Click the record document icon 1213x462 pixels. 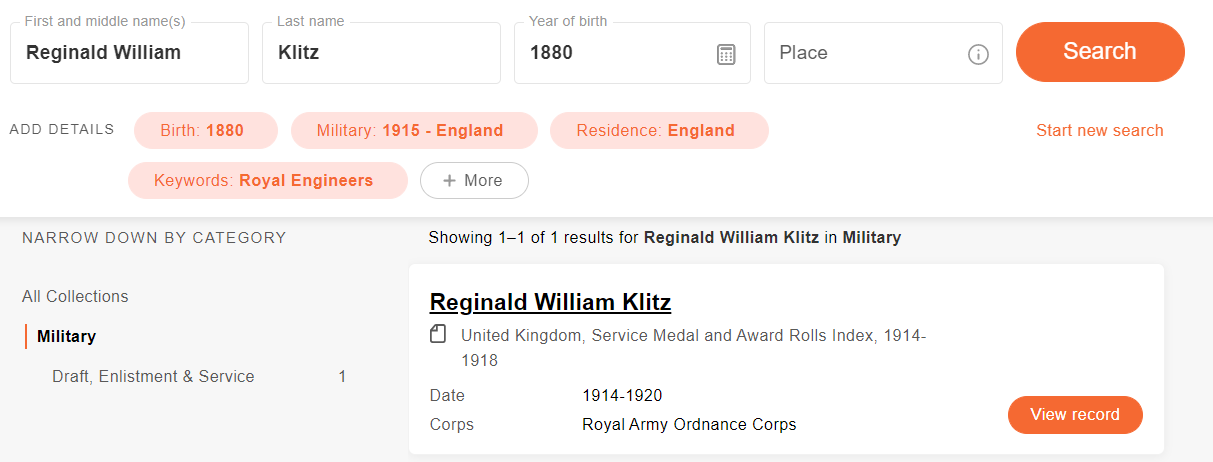pyautogui.click(x=438, y=335)
